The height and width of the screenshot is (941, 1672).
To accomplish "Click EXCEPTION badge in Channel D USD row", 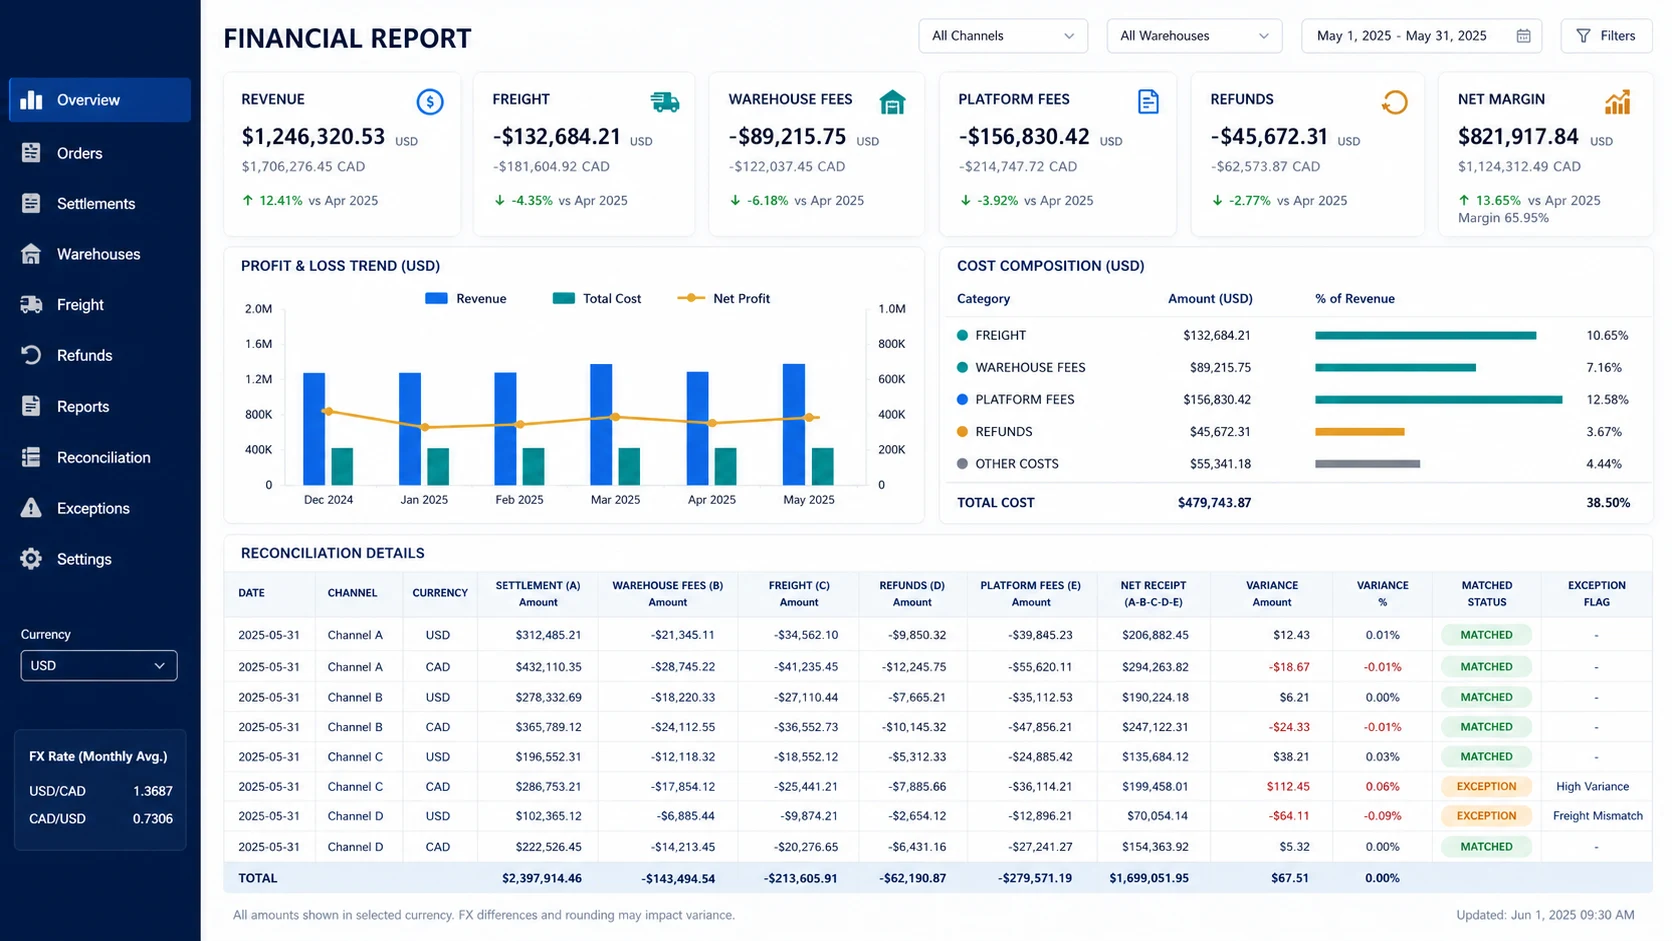I will click(1486, 816).
